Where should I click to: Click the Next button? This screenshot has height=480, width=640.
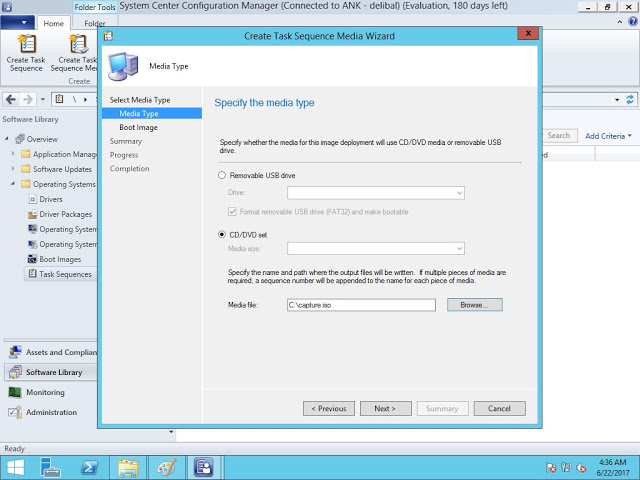click(x=384, y=408)
